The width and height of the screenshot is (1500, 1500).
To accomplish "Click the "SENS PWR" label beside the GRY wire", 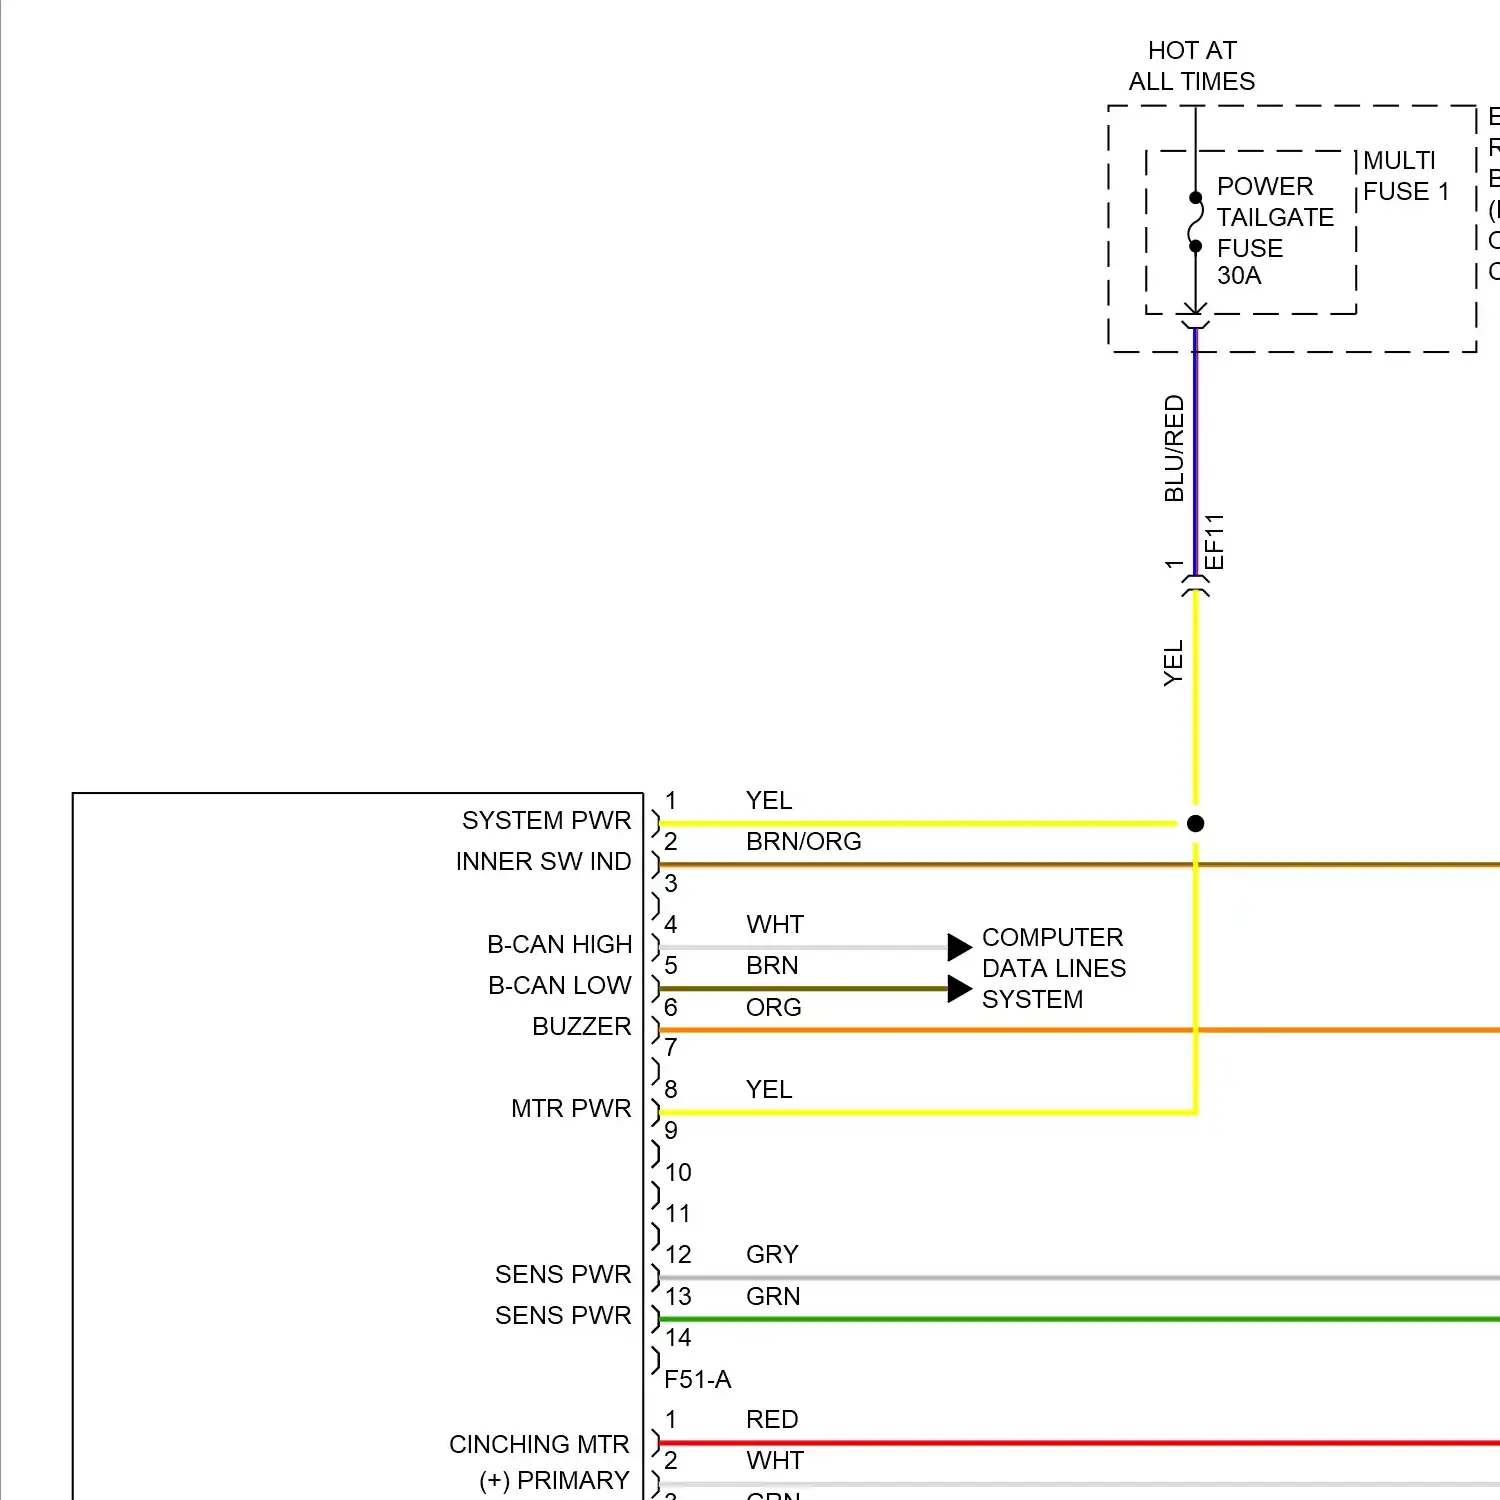I will [x=563, y=1275].
